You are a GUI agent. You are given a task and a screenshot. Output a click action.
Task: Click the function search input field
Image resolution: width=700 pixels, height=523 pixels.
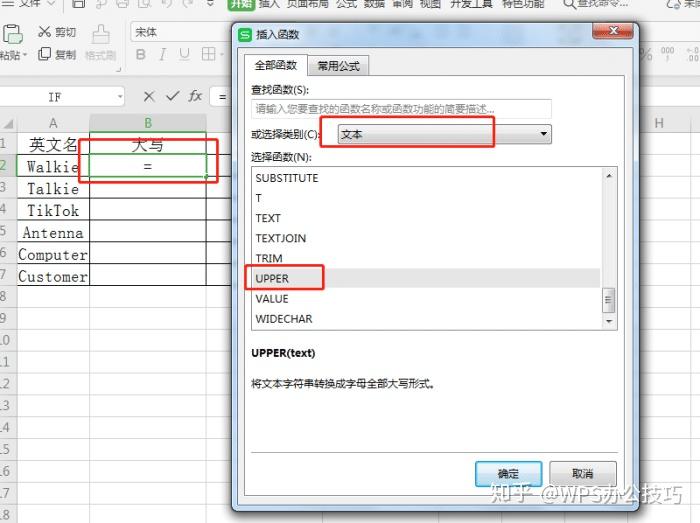pos(401,109)
